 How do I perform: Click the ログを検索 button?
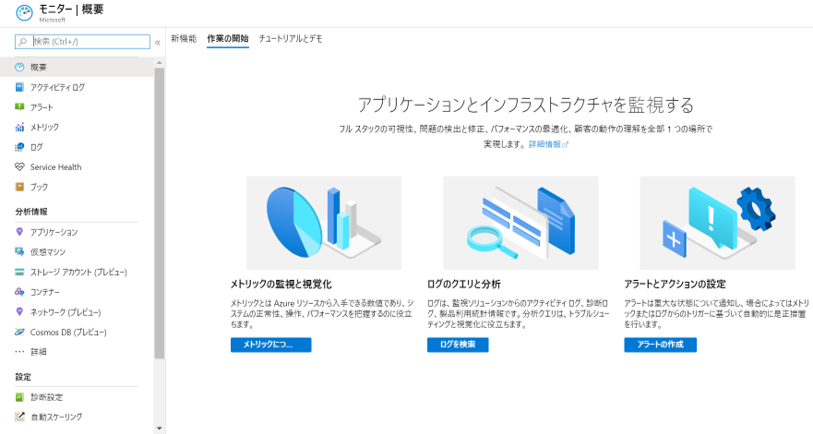(x=457, y=345)
